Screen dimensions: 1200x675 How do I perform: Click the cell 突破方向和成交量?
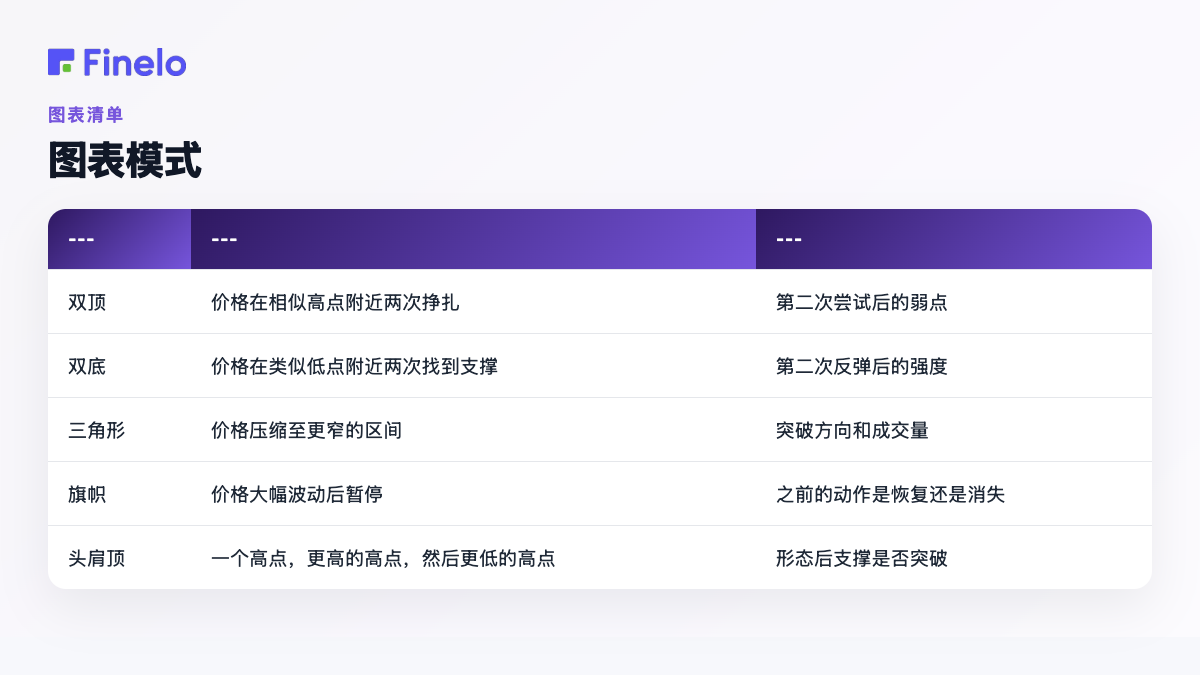click(x=852, y=430)
